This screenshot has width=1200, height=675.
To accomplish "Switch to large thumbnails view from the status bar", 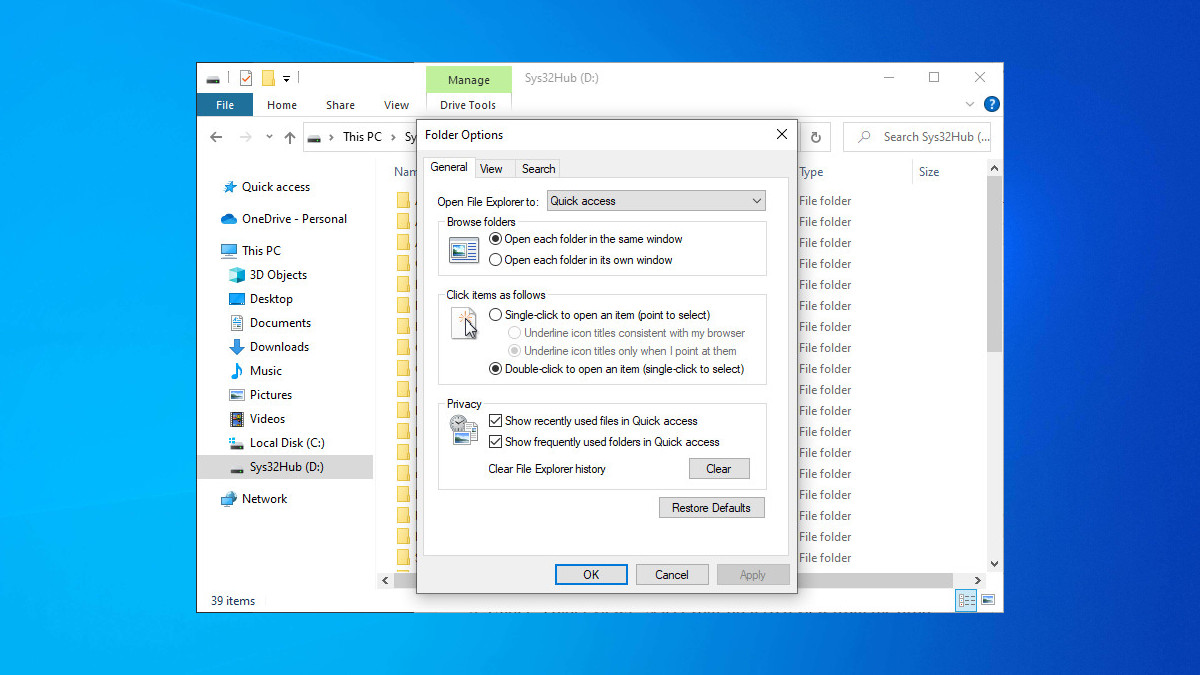I will (988, 600).
